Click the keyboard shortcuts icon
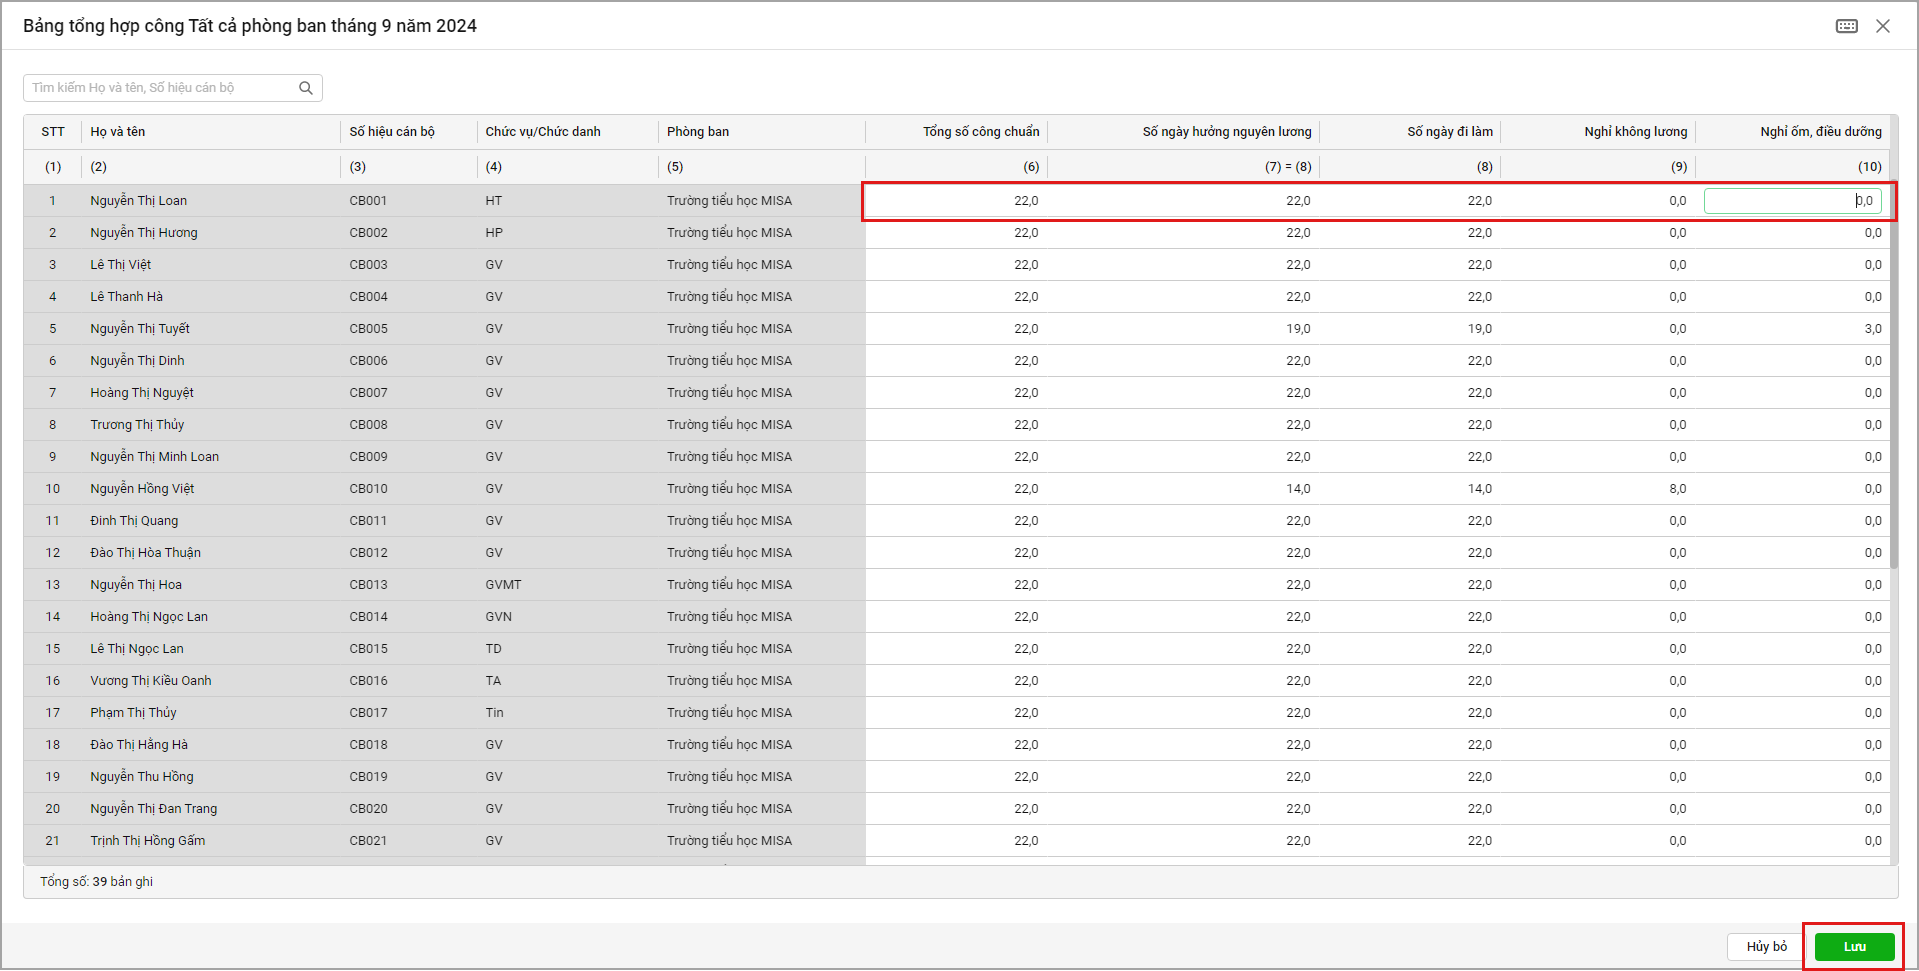 pos(1846,26)
